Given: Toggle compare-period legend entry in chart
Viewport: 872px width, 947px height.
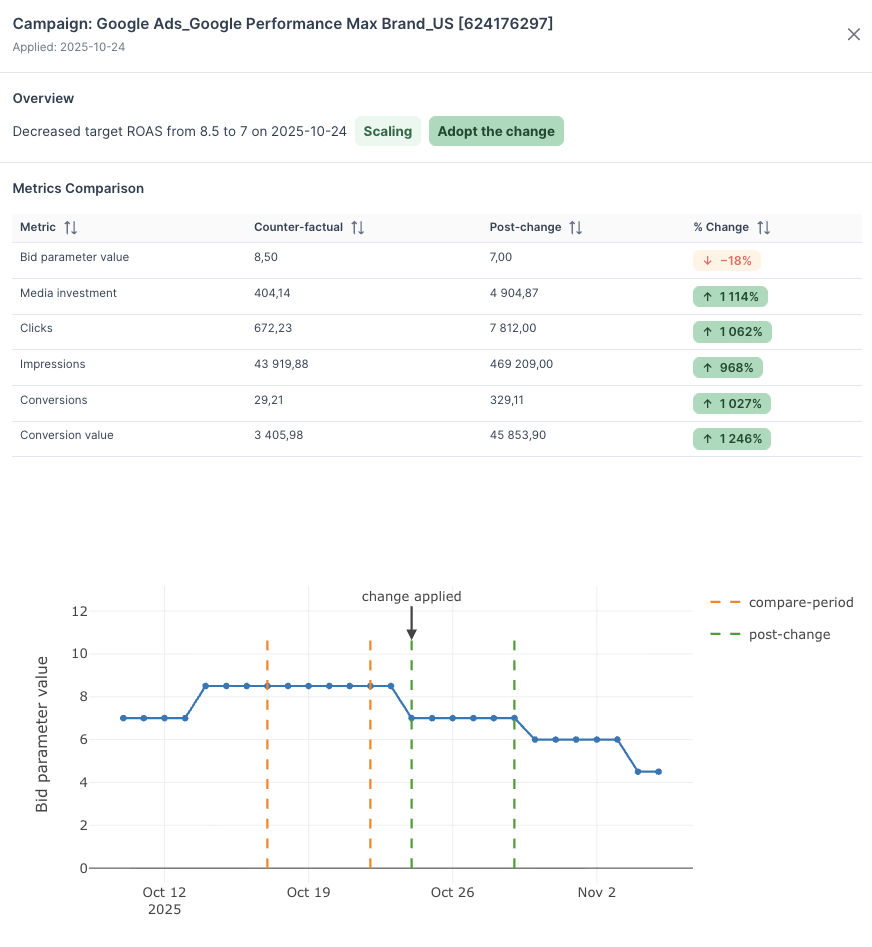Looking at the screenshot, I should (780, 602).
